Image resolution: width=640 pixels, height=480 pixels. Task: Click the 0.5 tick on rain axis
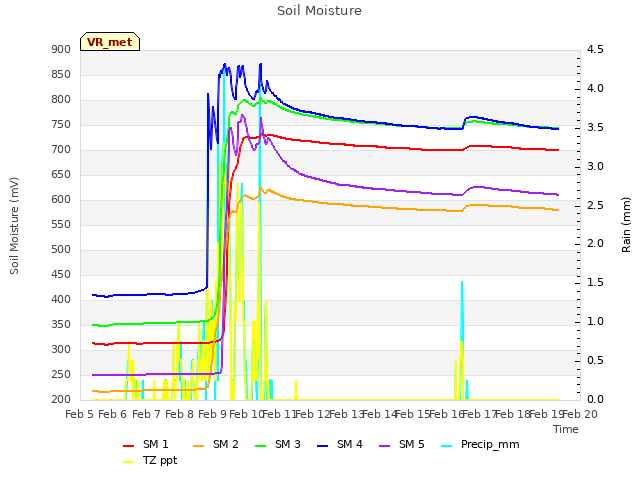(595, 361)
